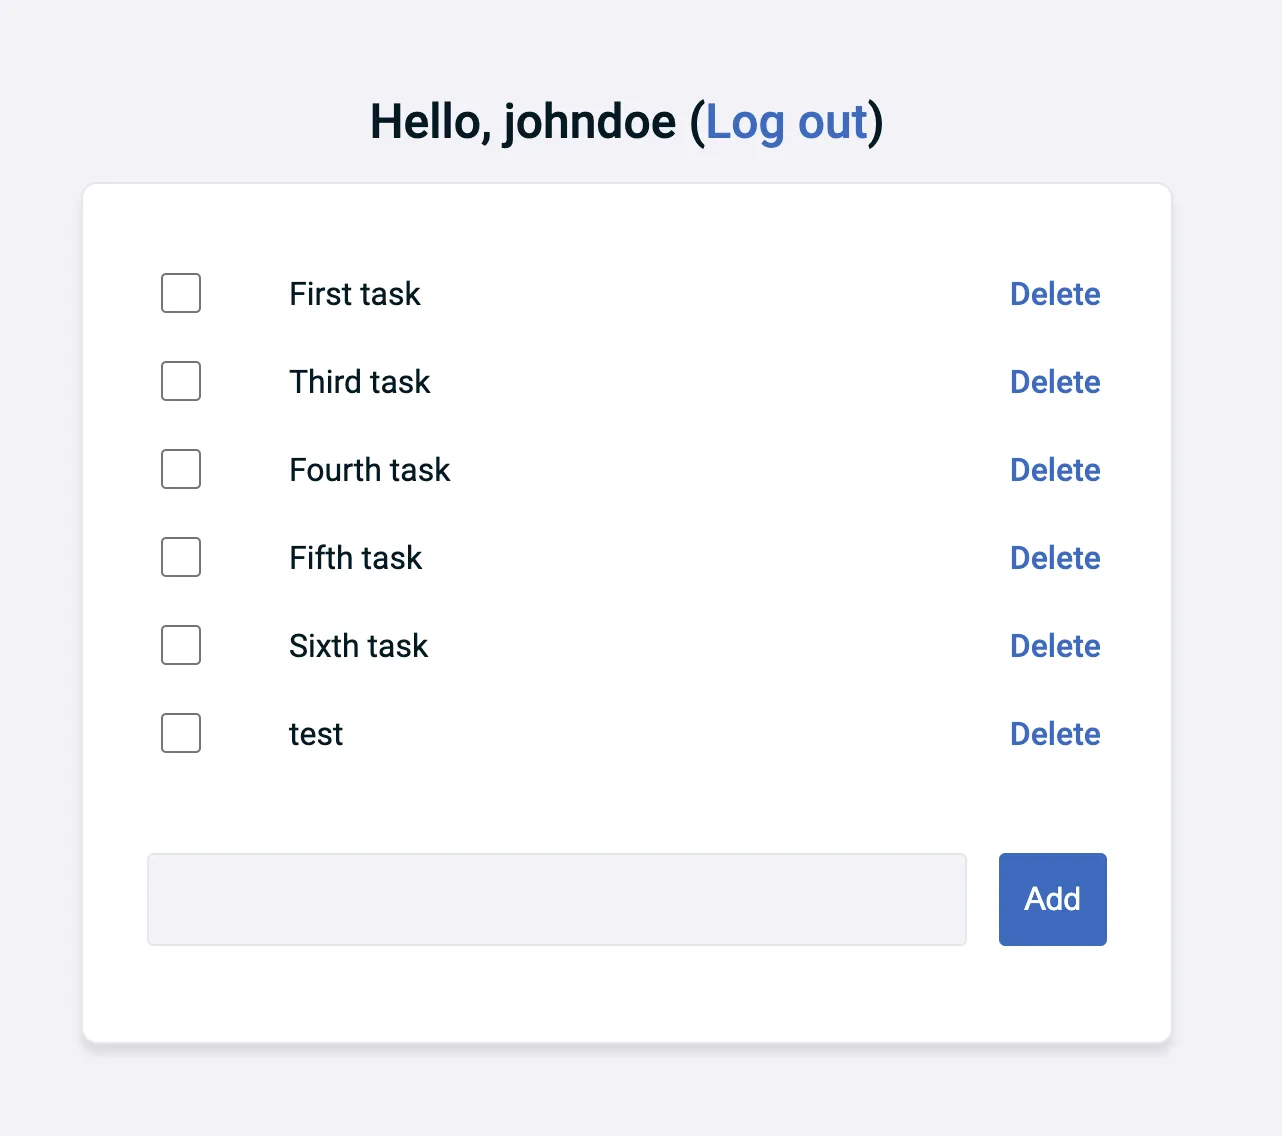The image size is (1282, 1136).
Task: Select the Fifth task label text
Action: pyautogui.click(x=355, y=557)
